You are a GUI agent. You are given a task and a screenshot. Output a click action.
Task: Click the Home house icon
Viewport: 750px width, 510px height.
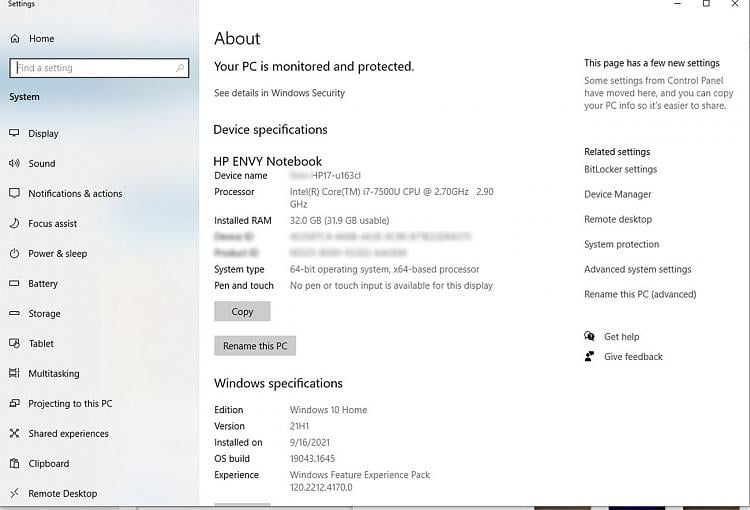(15, 38)
